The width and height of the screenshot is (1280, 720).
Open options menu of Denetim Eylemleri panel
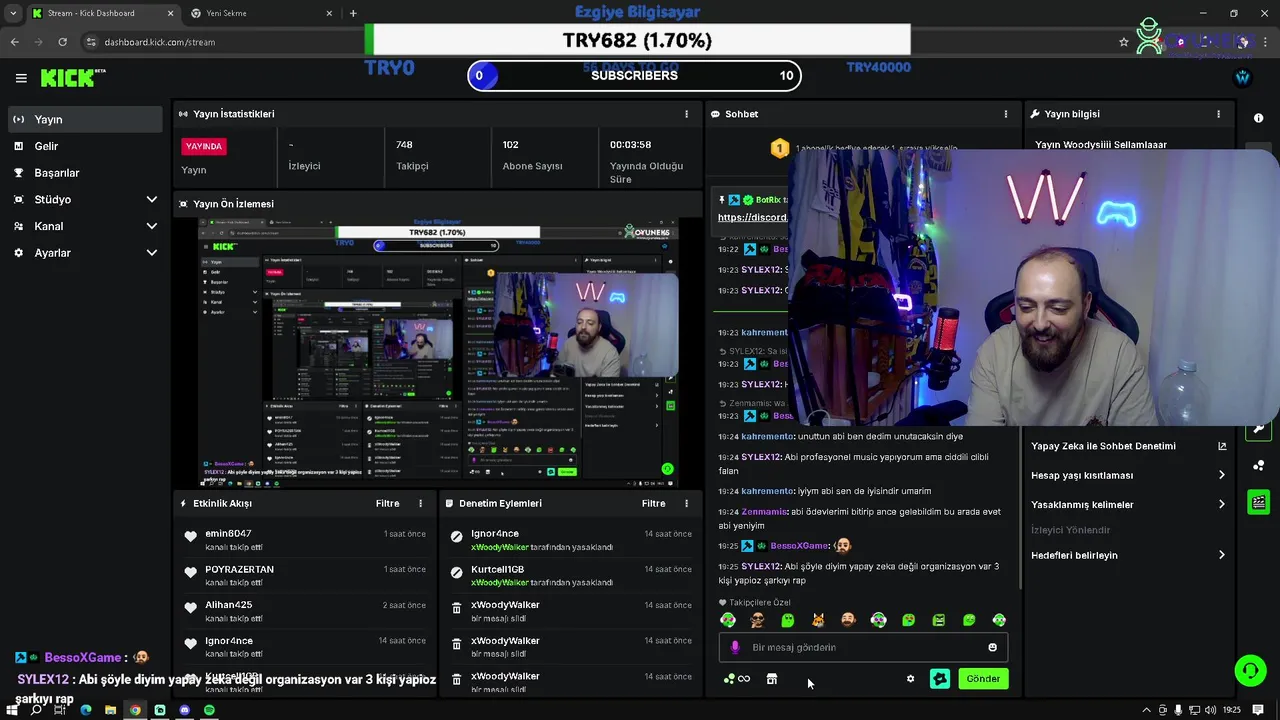point(686,503)
